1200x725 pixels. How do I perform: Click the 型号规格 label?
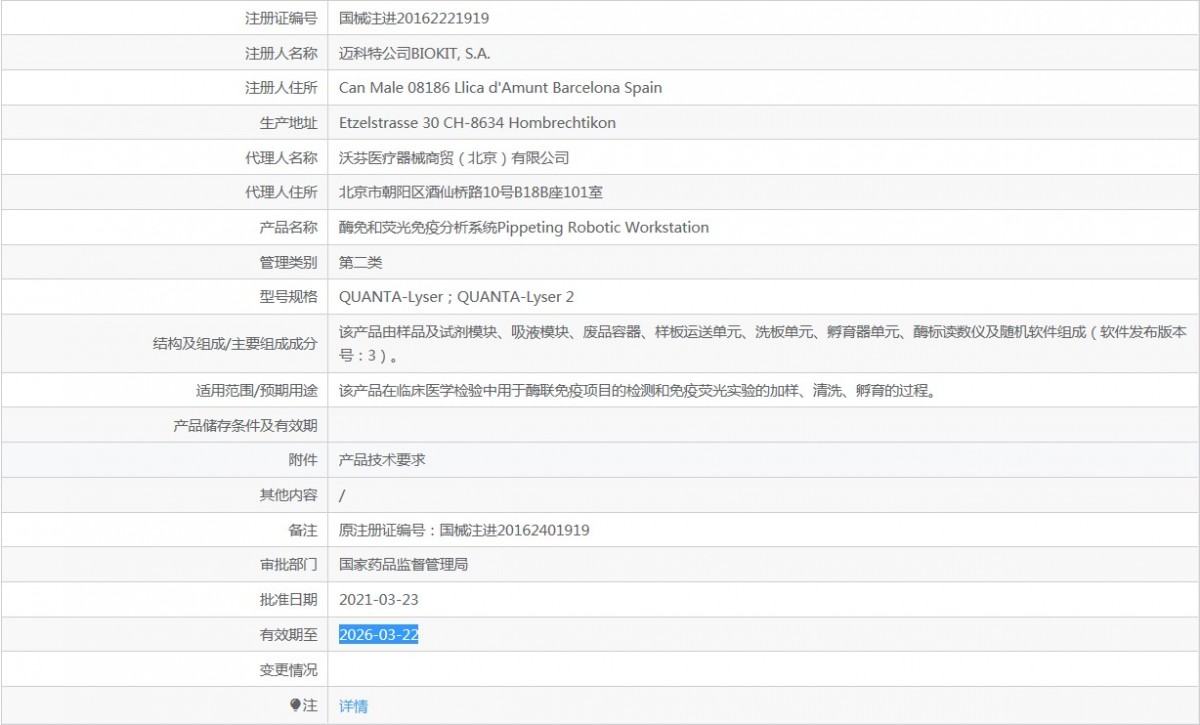(288, 297)
